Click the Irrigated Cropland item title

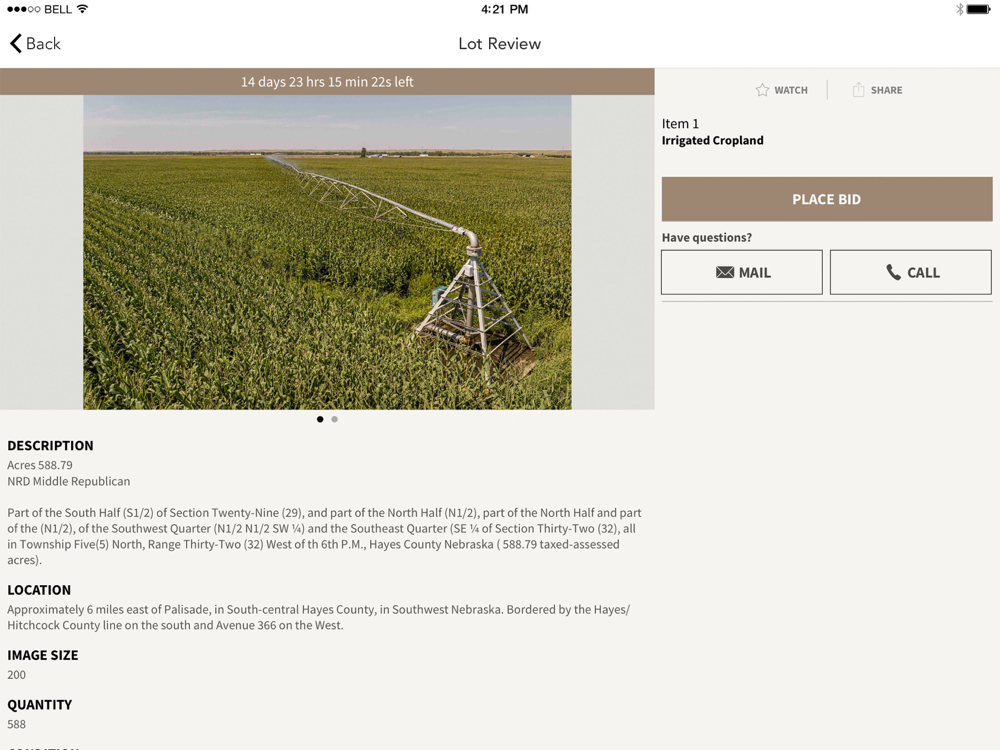[x=712, y=140]
